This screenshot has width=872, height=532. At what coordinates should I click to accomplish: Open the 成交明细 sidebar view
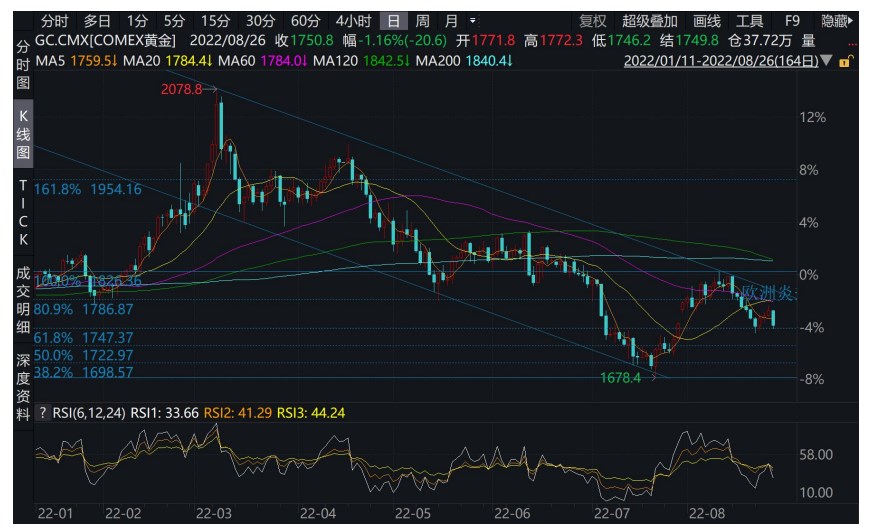tap(23, 300)
